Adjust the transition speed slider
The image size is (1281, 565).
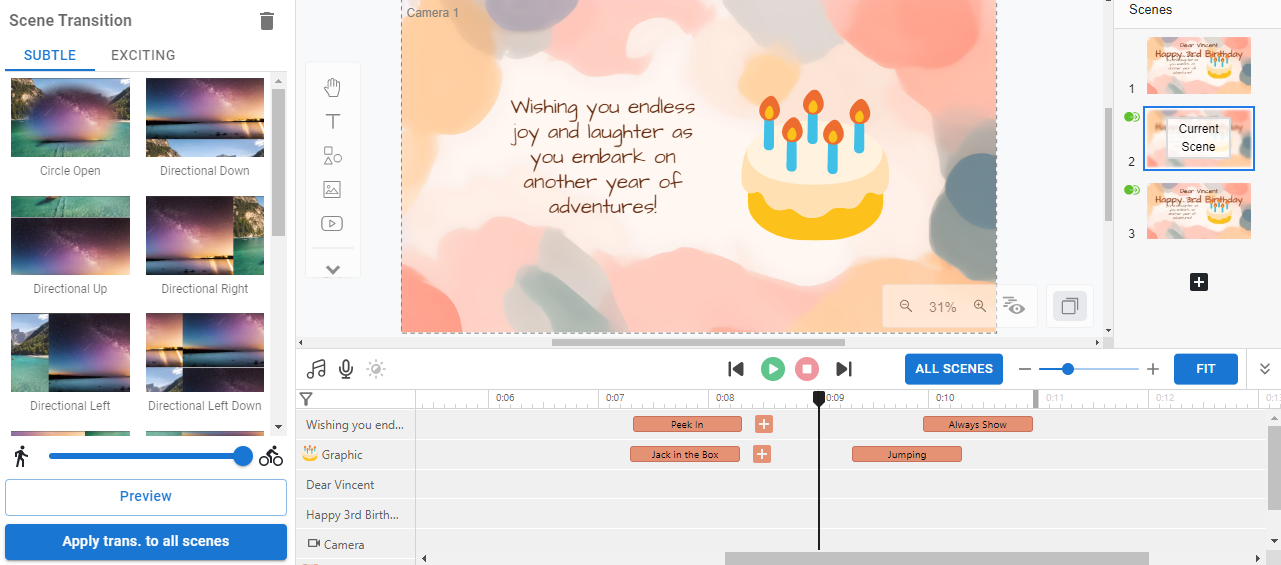[x=242, y=457]
